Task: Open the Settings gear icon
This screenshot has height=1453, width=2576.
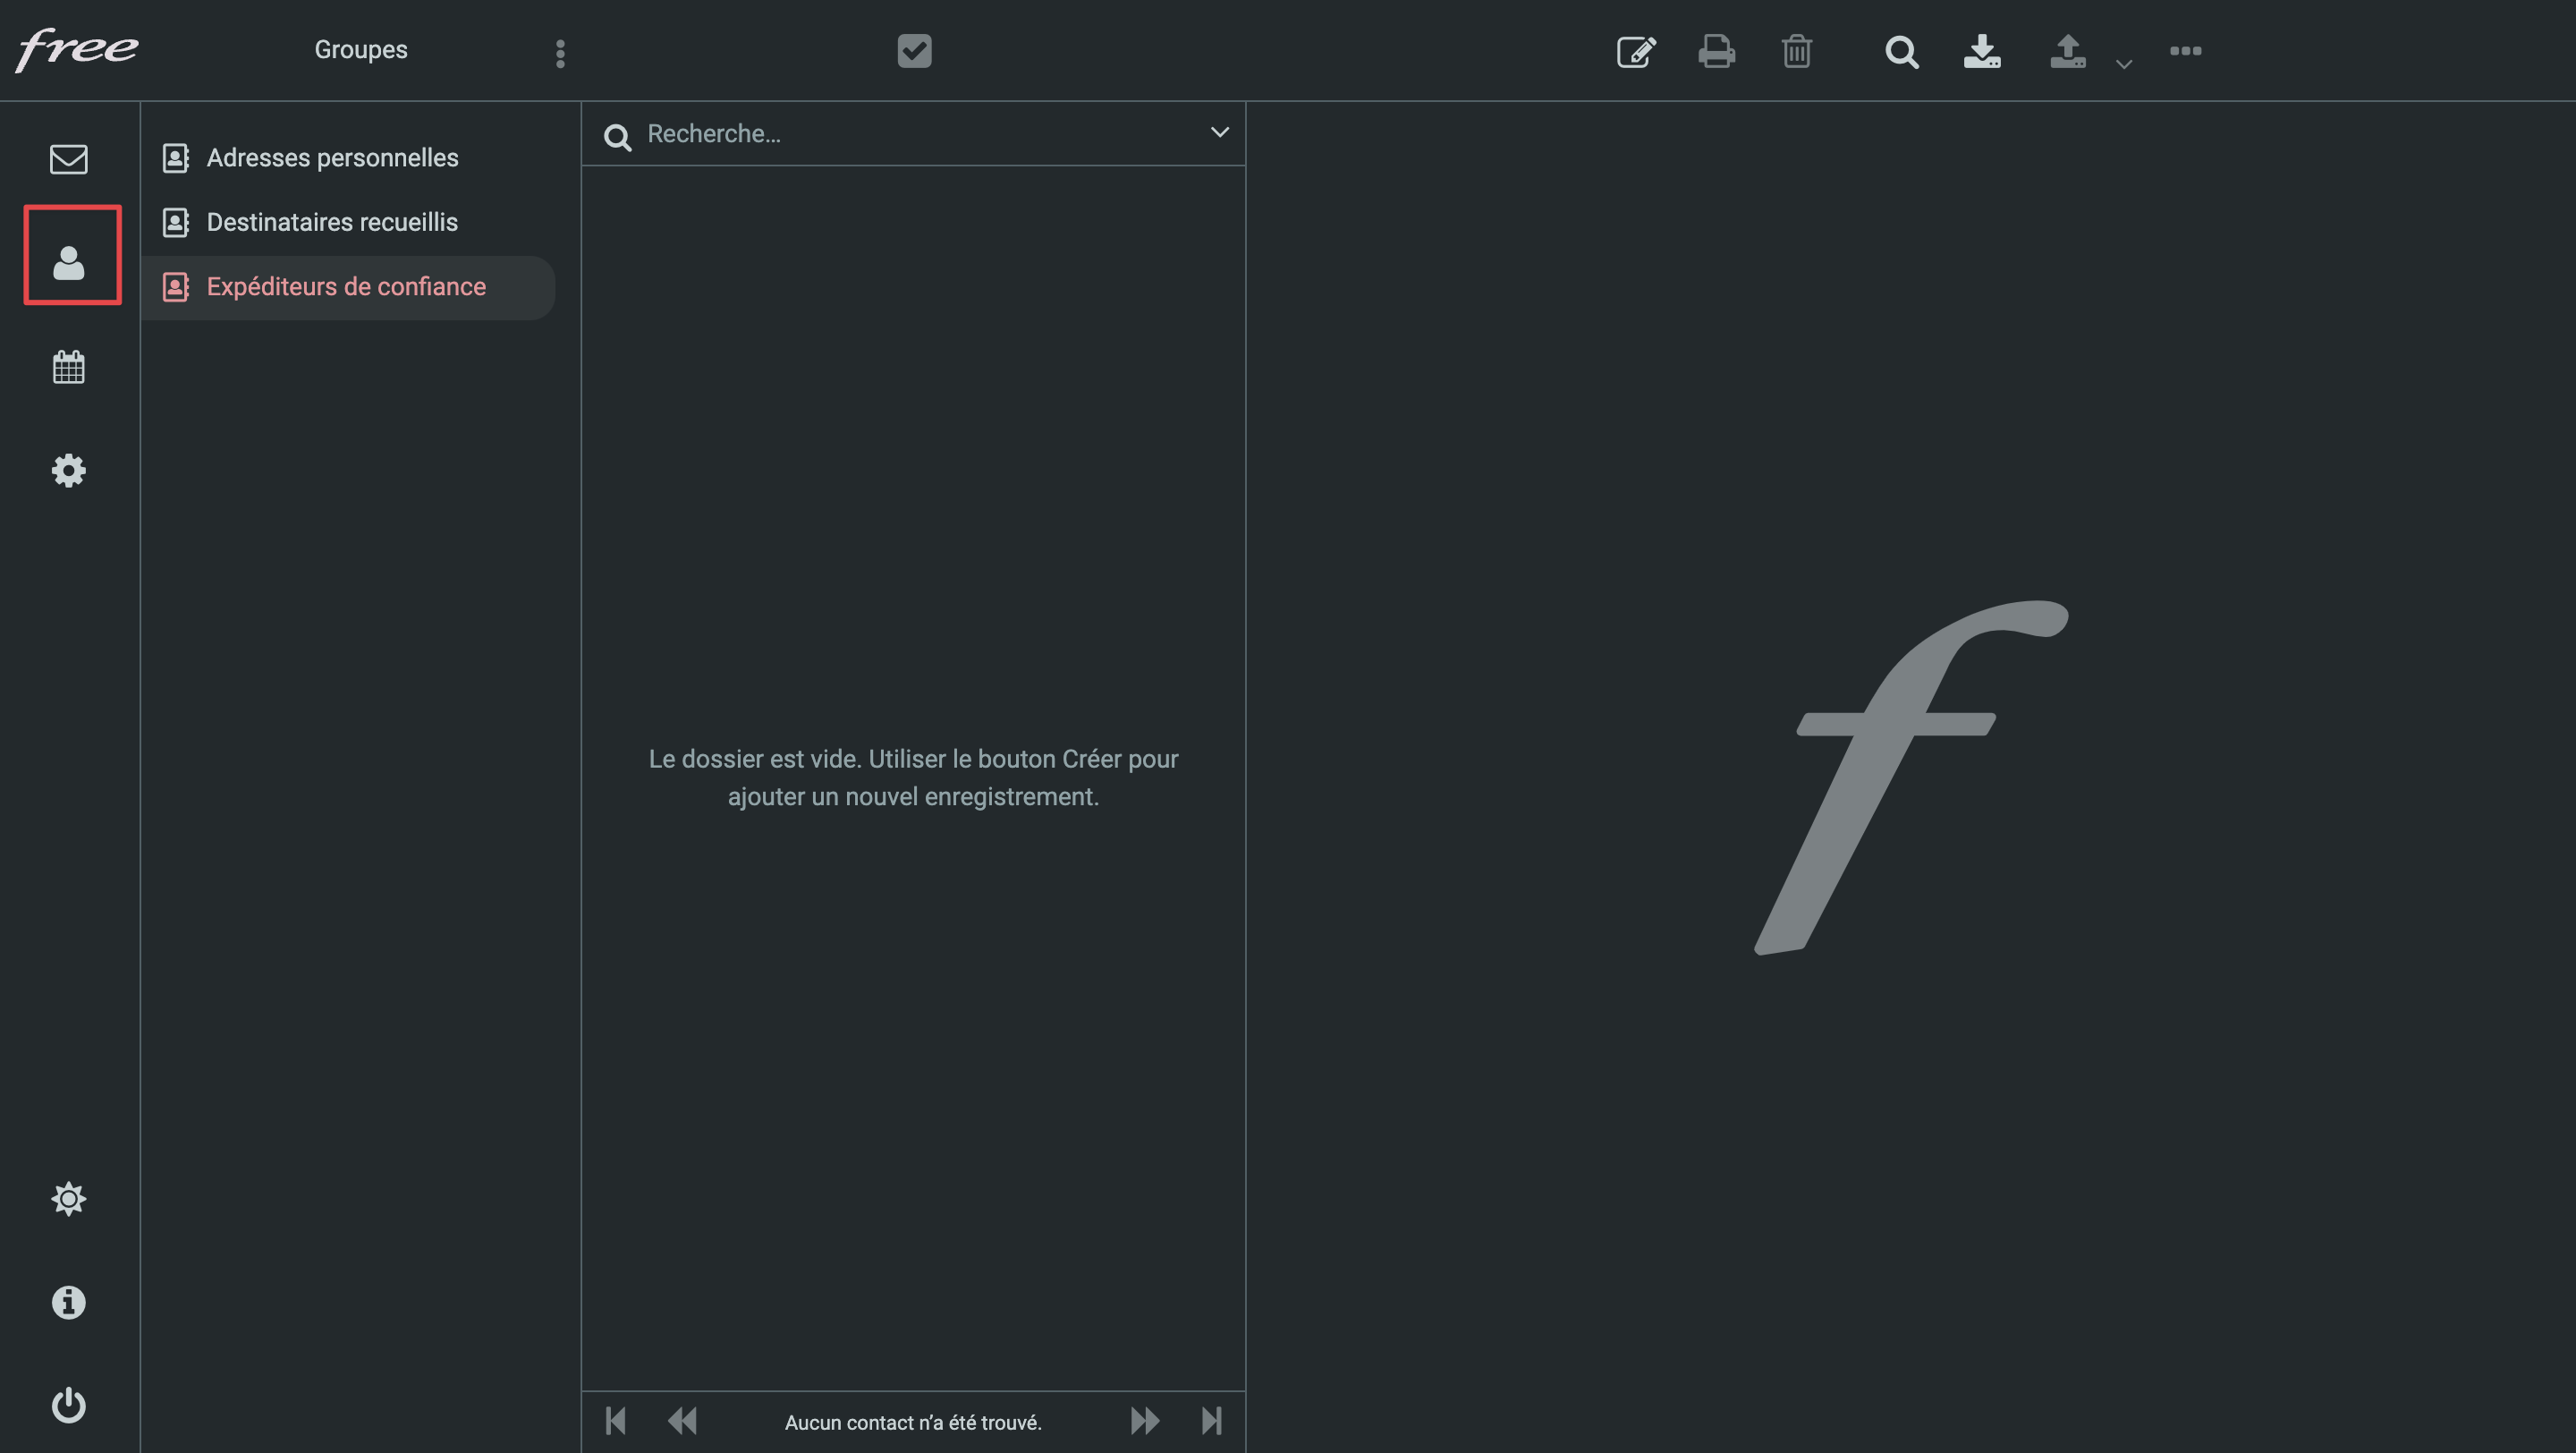Action: (69, 471)
